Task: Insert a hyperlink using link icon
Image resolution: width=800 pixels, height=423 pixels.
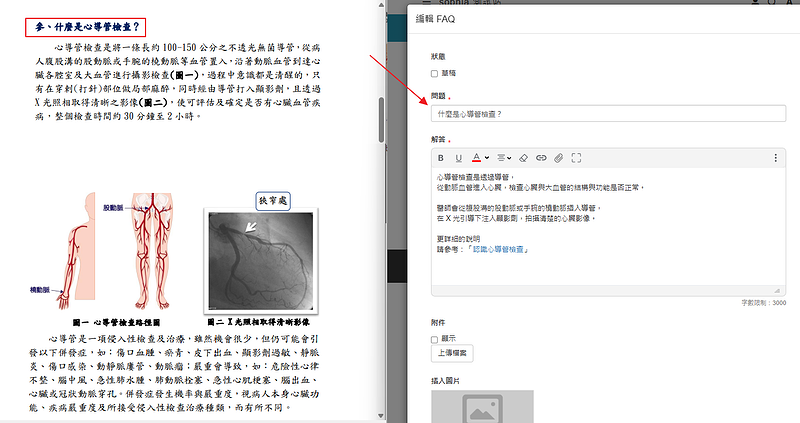Action: (x=542, y=158)
